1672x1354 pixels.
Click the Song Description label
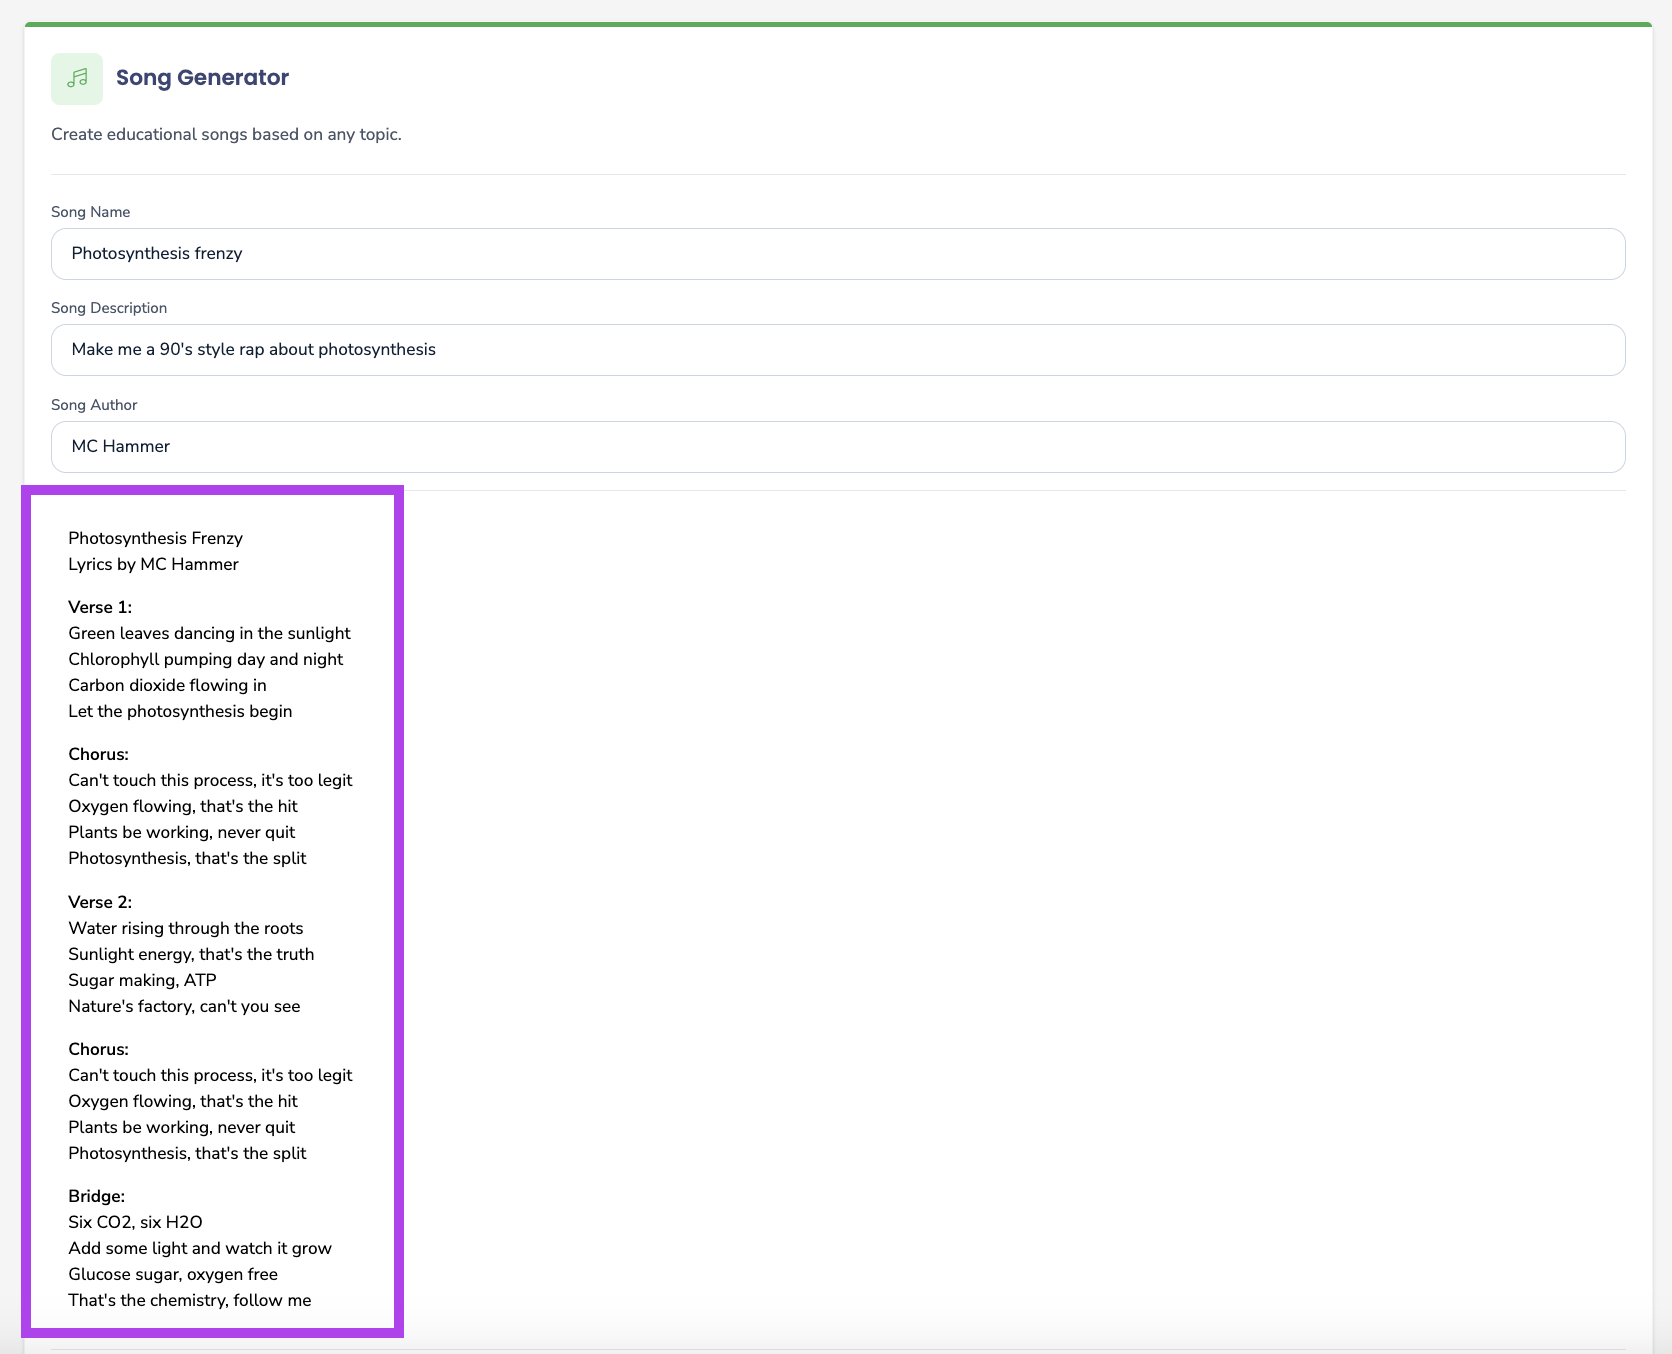(x=109, y=308)
